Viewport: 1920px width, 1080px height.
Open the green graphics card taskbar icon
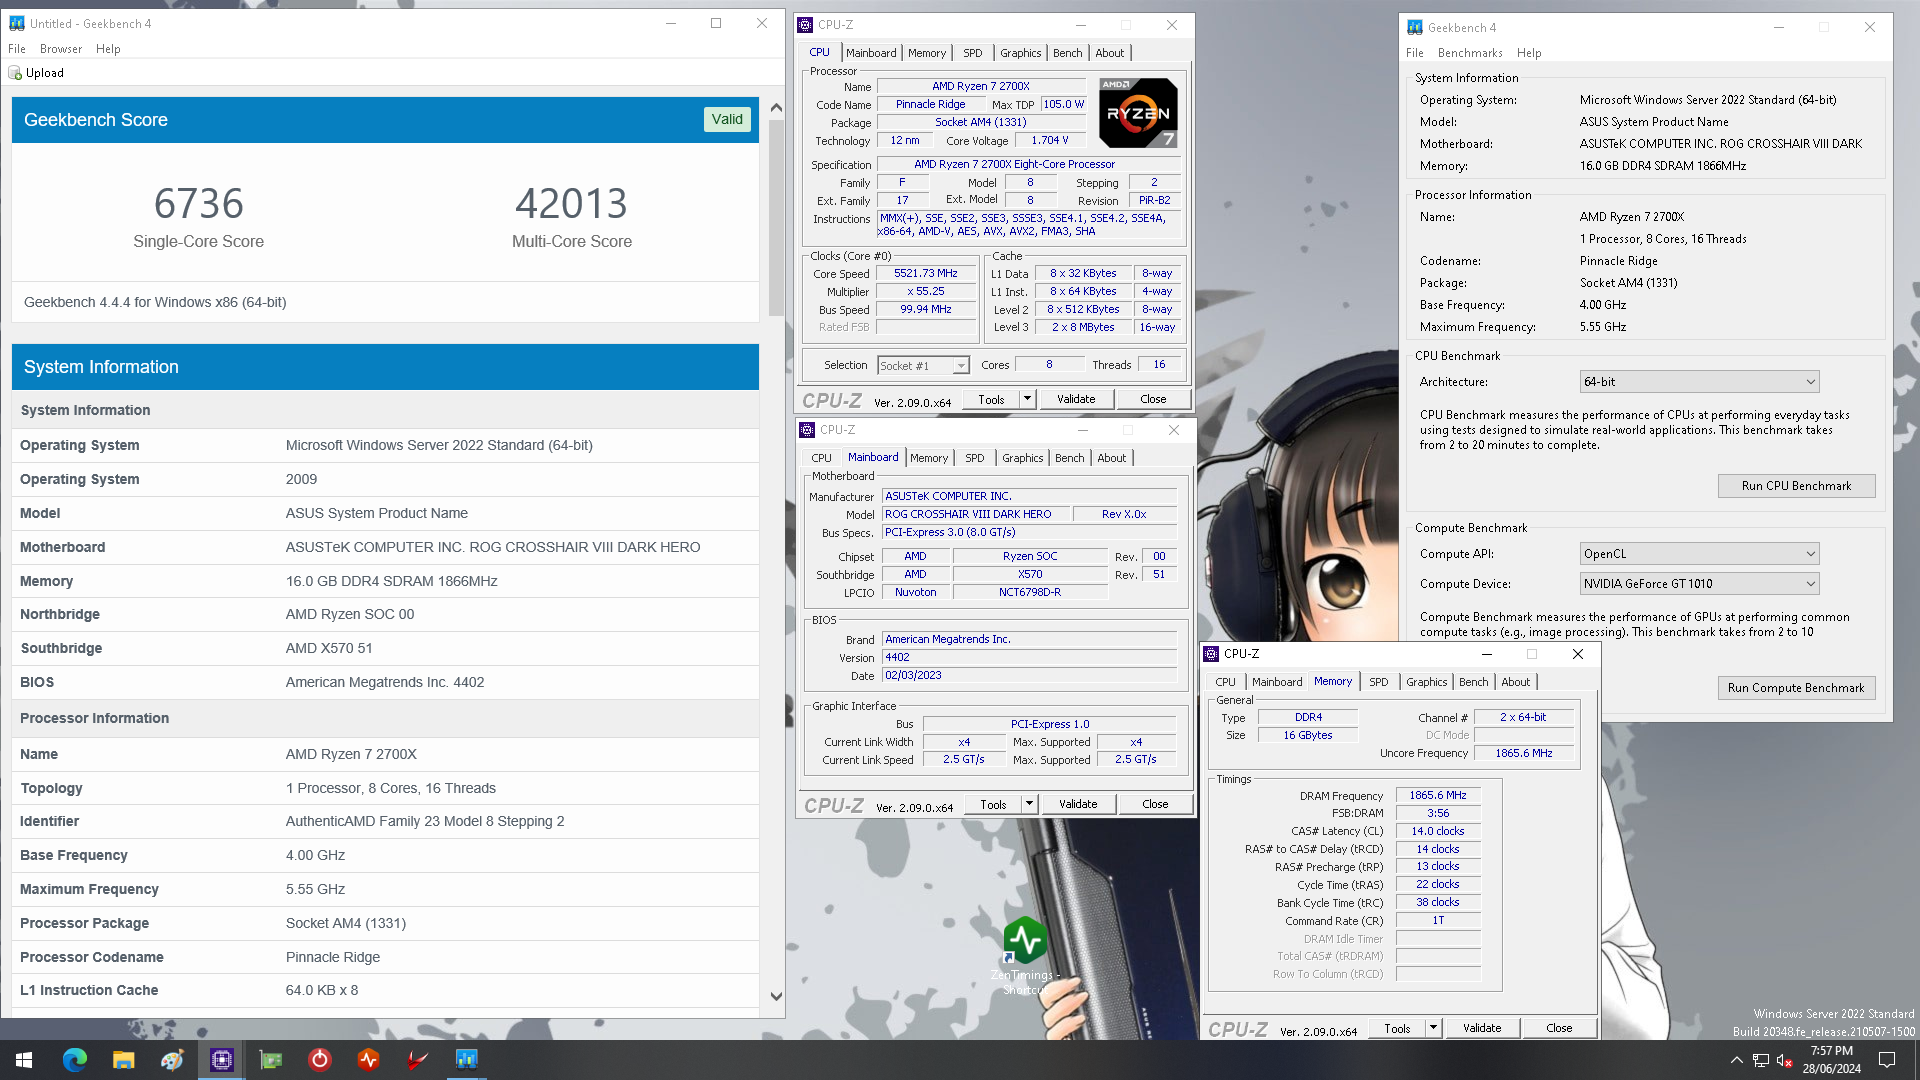[270, 1060]
